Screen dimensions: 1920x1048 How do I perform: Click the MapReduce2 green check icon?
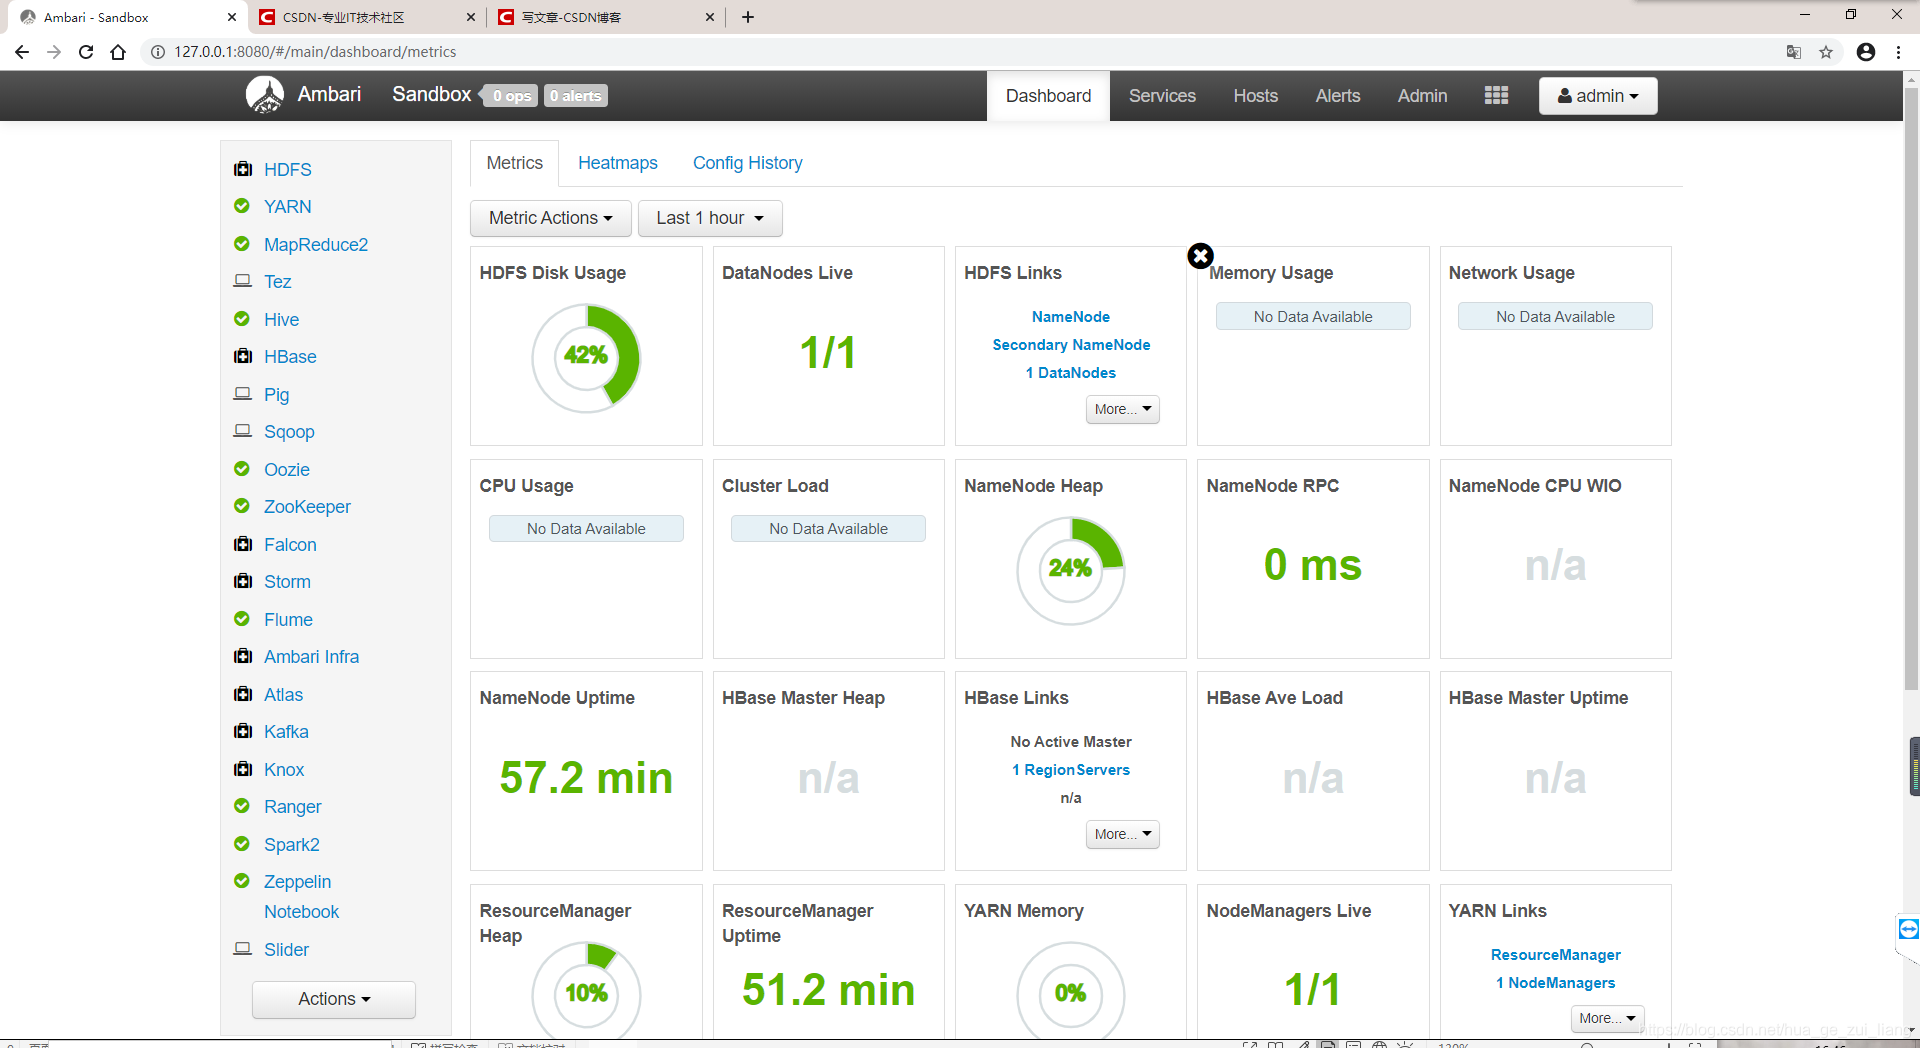(242, 244)
